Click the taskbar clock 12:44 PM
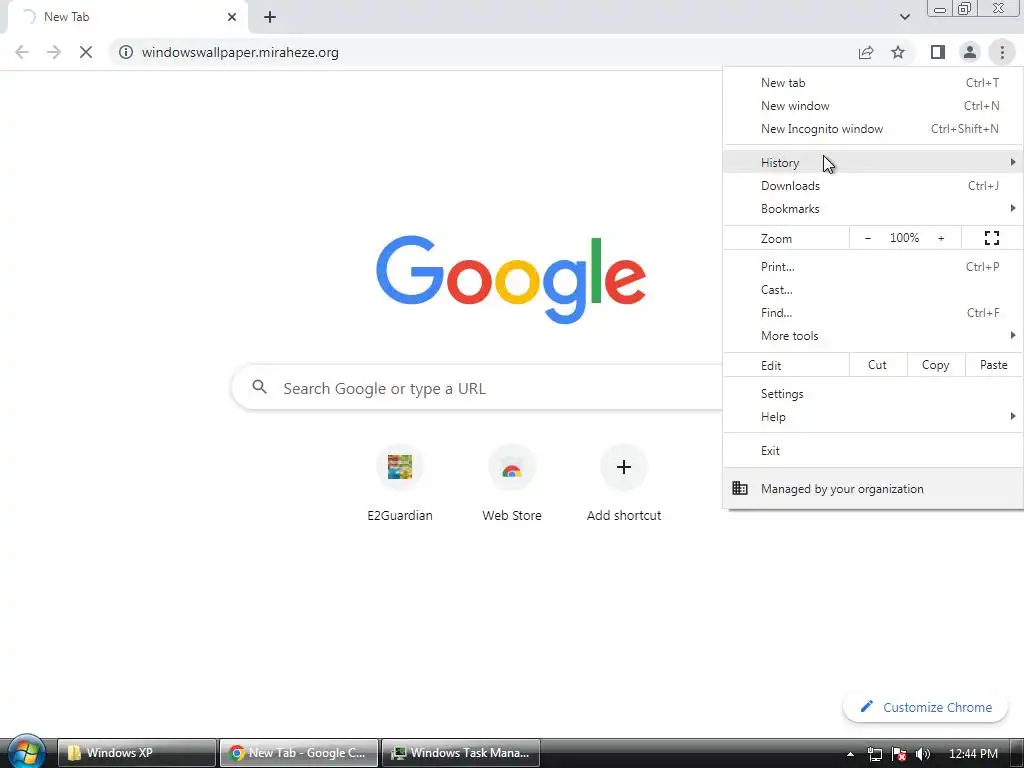Image resolution: width=1024 pixels, height=768 pixels. (x=973, y=754)
